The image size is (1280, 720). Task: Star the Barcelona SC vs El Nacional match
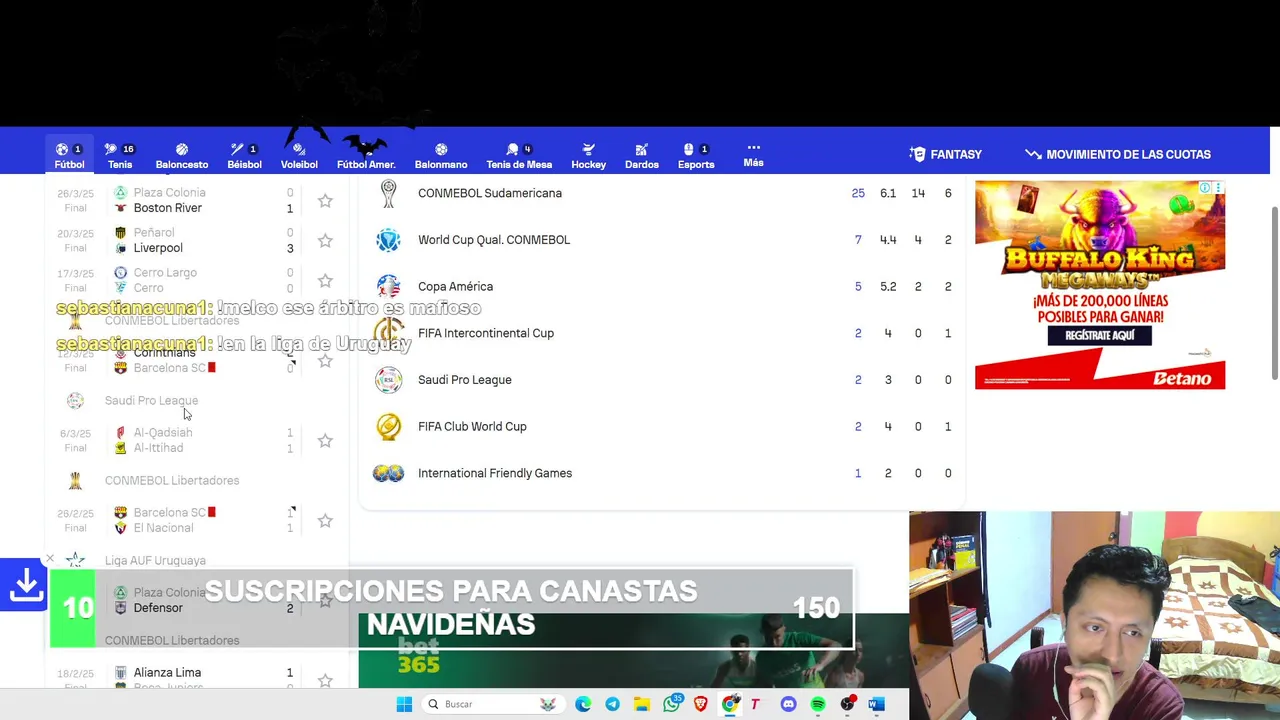325,521
